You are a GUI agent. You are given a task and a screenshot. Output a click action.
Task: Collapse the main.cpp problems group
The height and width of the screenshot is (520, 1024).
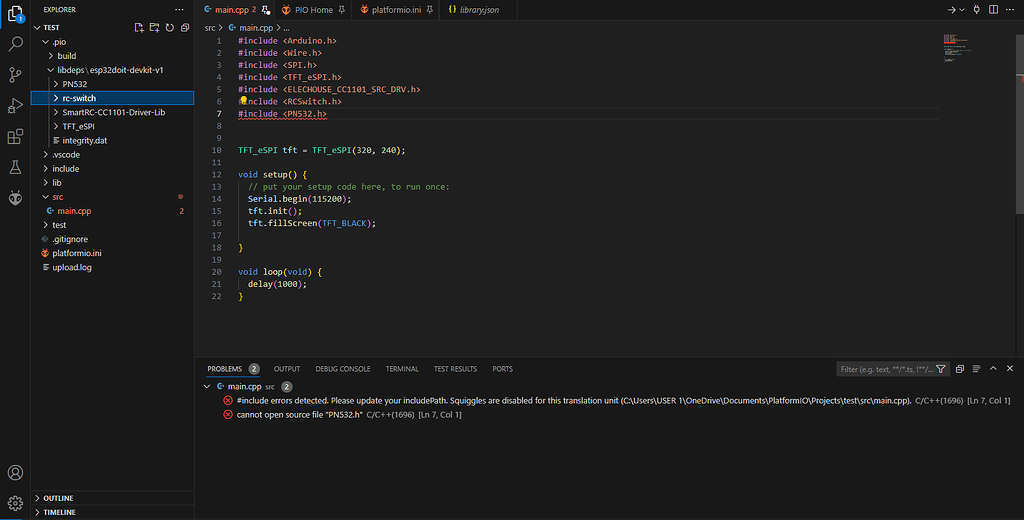tap(207, 386)
